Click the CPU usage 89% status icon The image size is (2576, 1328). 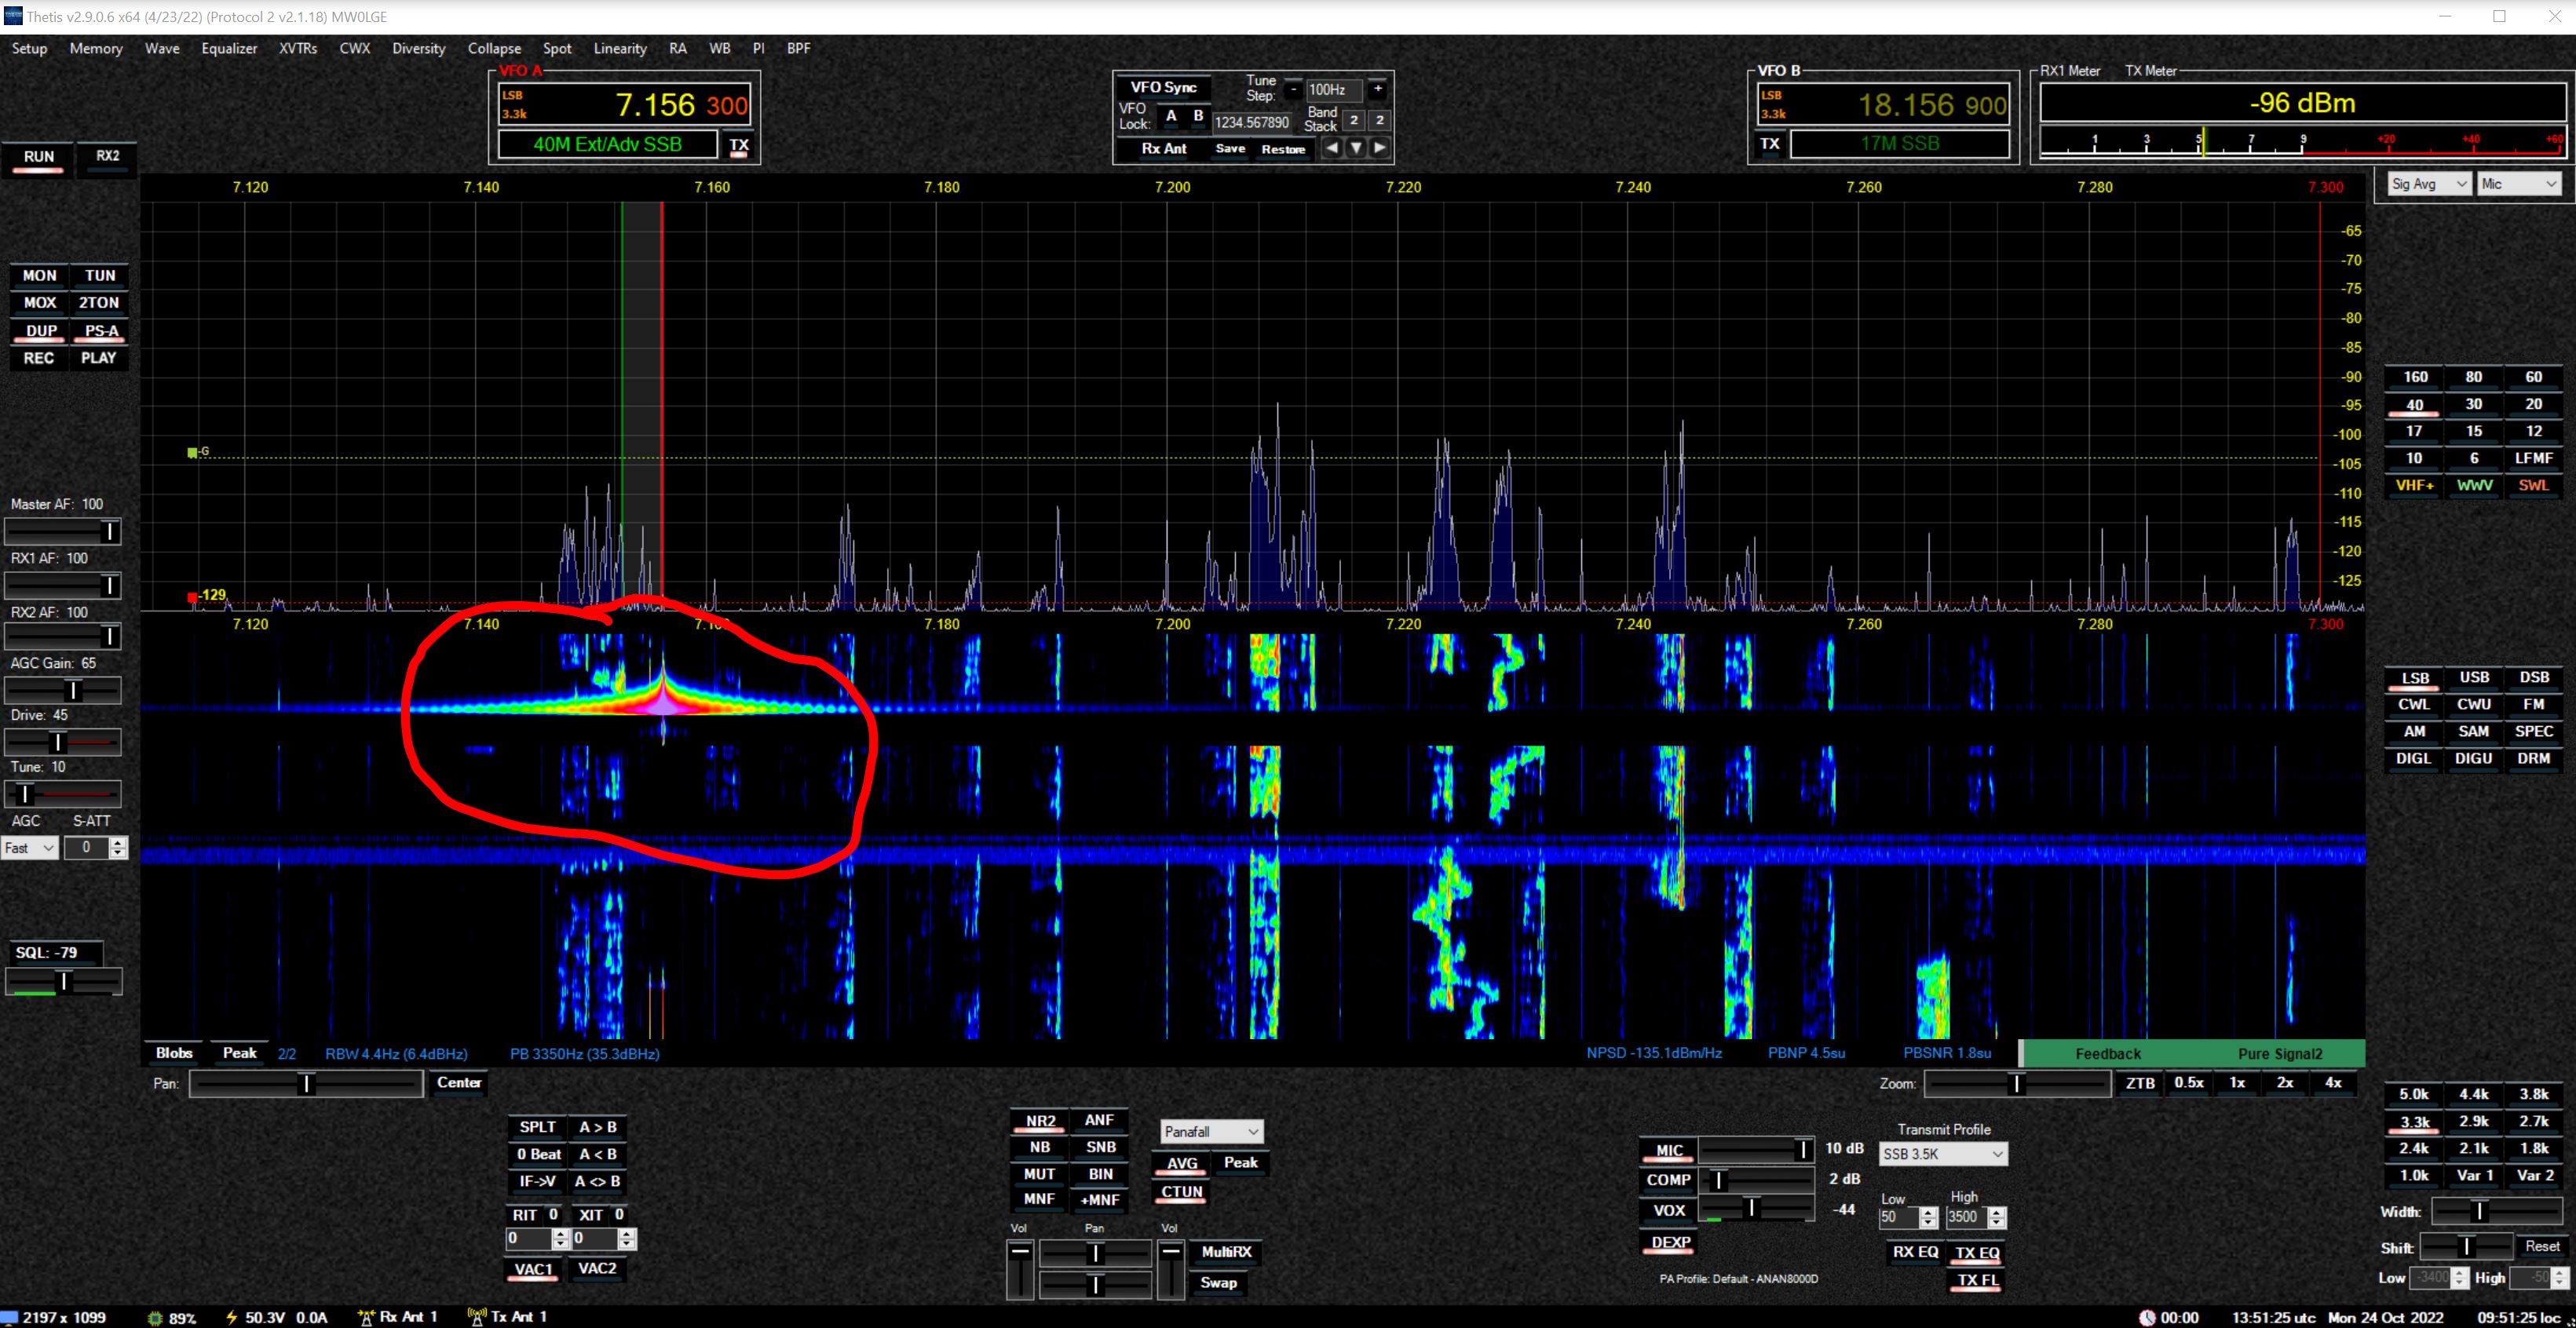coord(155,1318)
